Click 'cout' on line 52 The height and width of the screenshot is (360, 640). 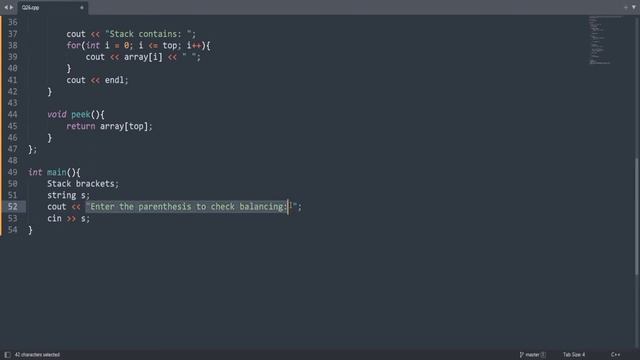[56, 207]
